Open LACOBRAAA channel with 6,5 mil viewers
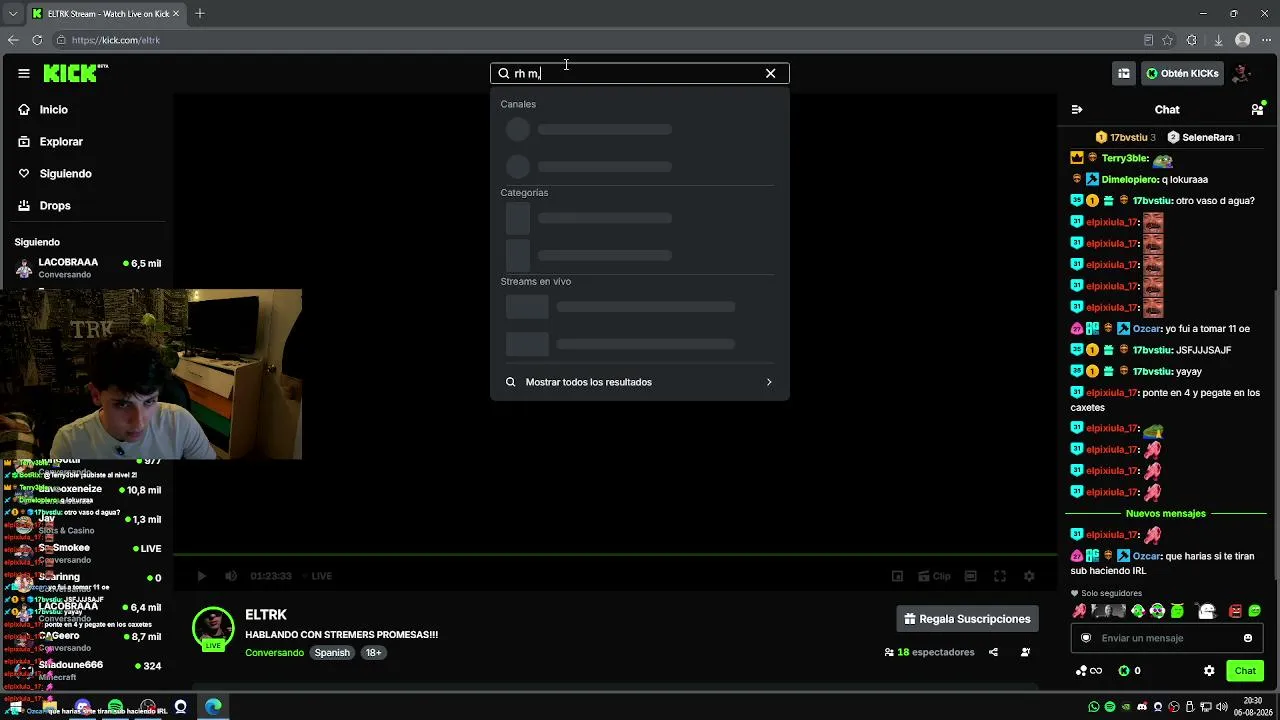Image resolution: width=1280 pixels, height=720 pixels. coord(87,268)
